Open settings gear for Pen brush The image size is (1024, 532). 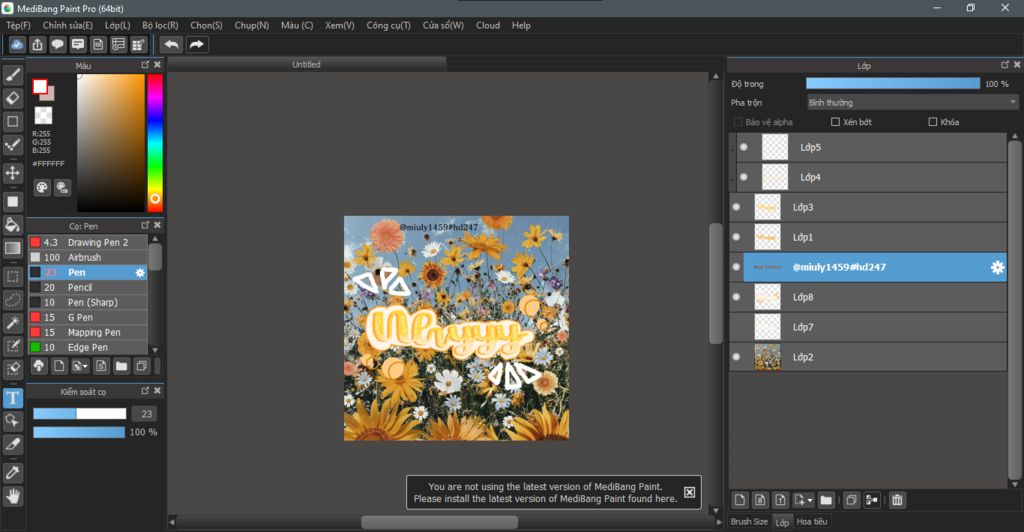click(140, 272)
